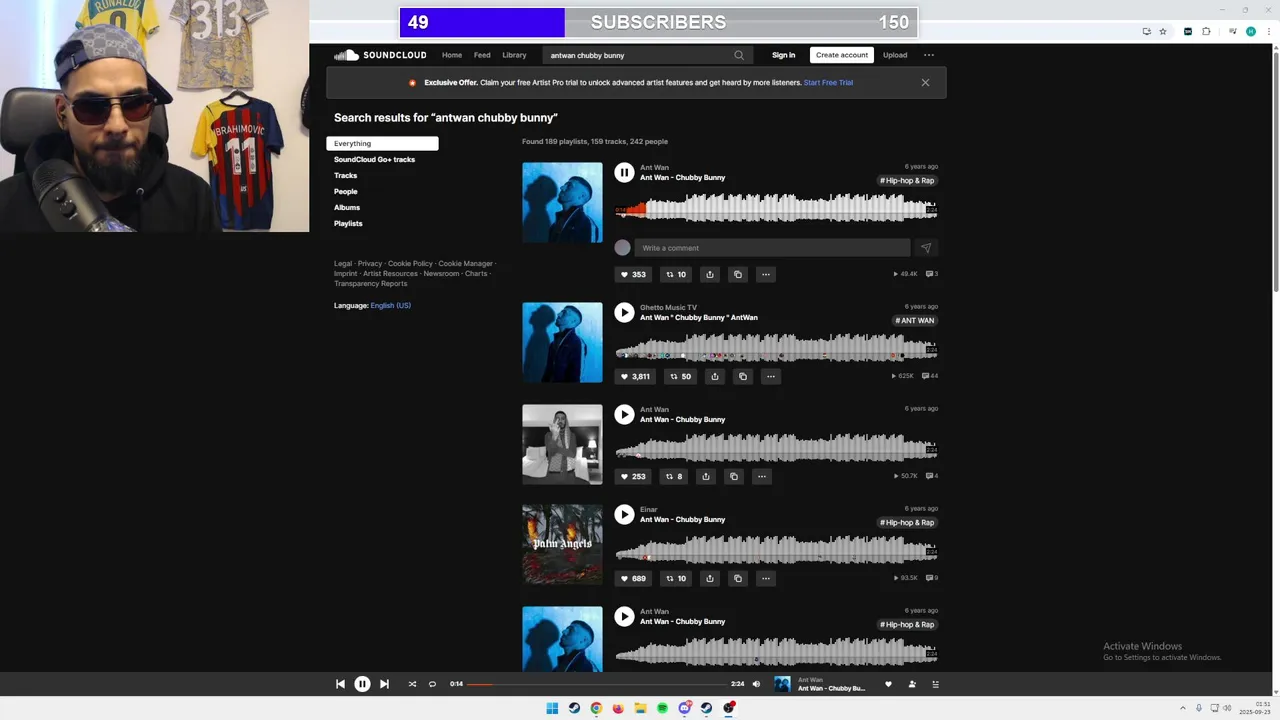The image size is (1280, 720).
Task: Click the Write a comment field
Action: (773, 248)
